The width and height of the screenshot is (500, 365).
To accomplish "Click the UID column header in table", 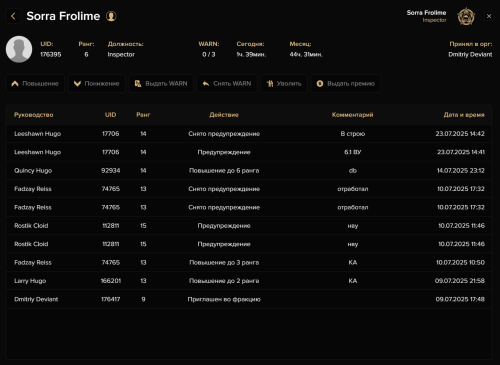I will [x=111, y=115].
